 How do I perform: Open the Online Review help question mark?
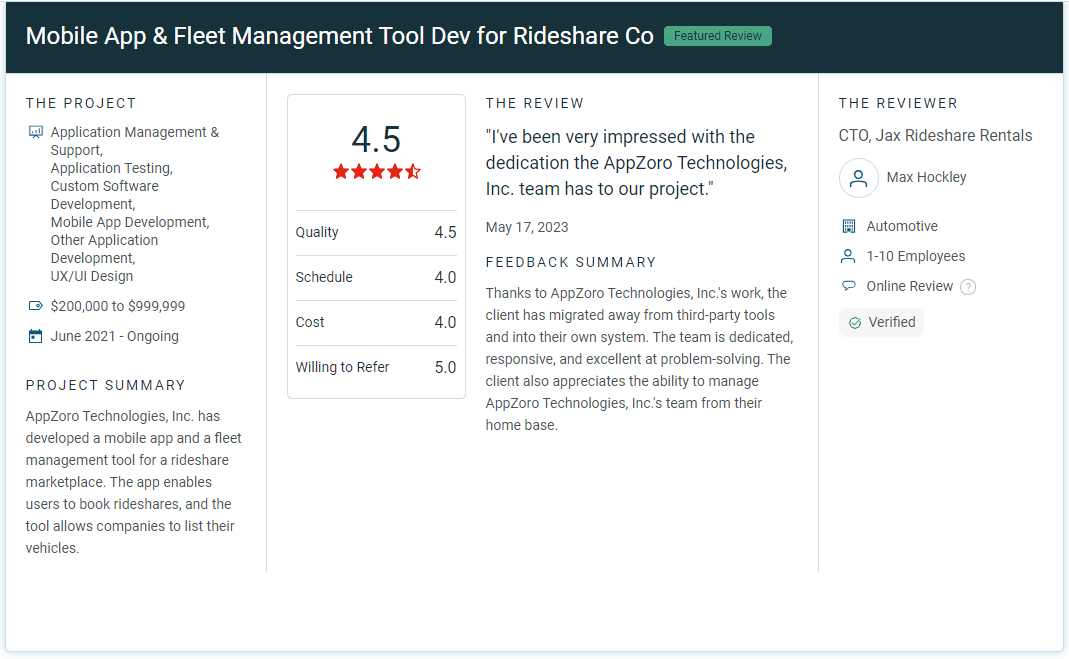[x=968, y=287]
